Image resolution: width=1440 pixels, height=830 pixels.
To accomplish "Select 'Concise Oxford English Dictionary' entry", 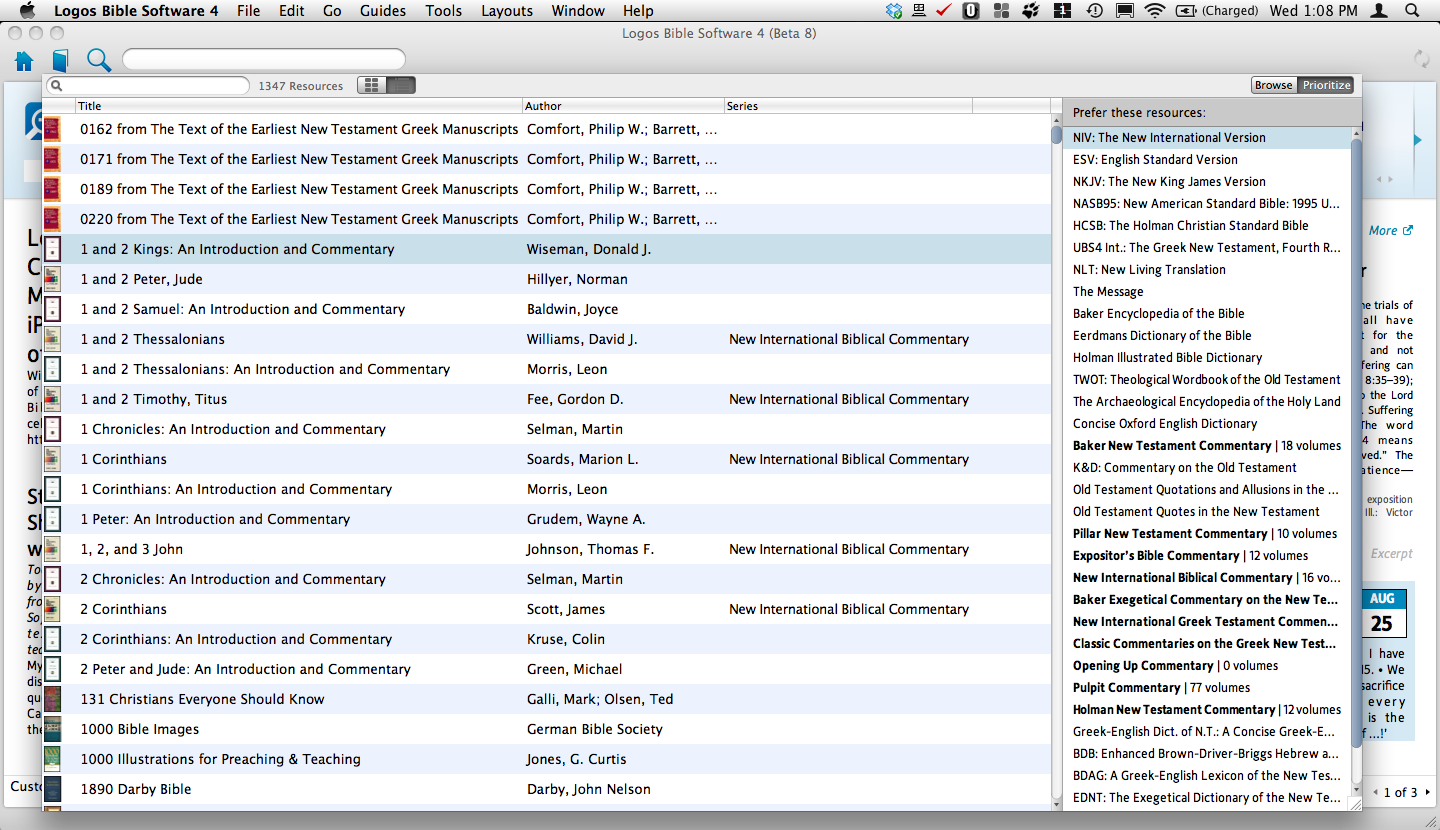I will pyautogui.click(x=1206, y=424).
